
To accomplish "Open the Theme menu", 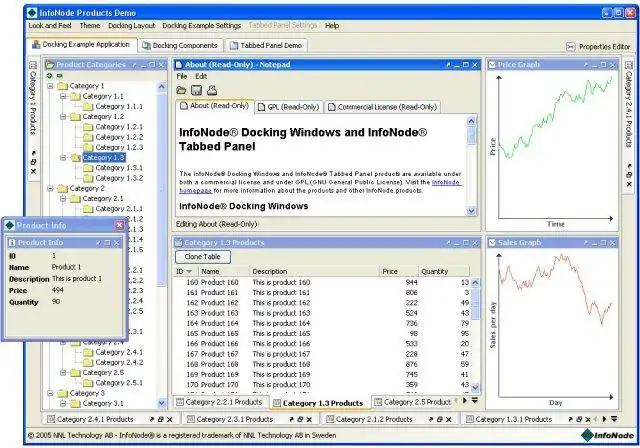I will [90, 26].
